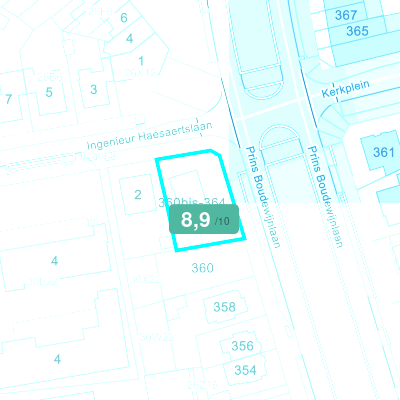Screen dimensions: 400x400
Task: Select the 360bis-364 parcel label
Action: pos(192,202)
